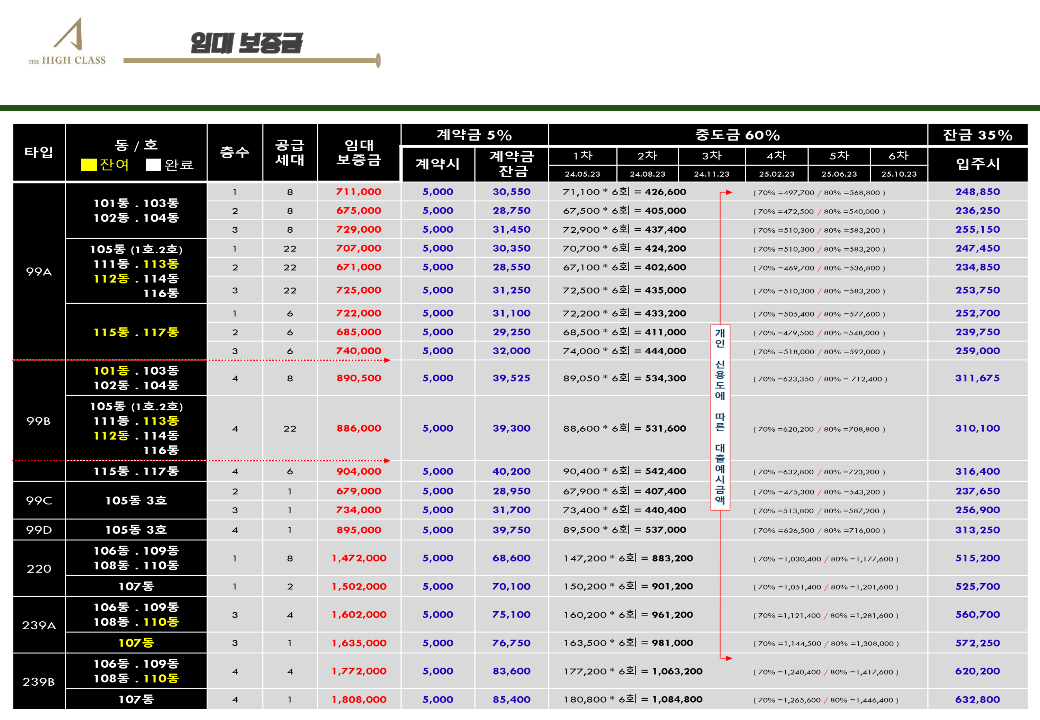
Task: Click the vertical 개인 신용도 loan label box
Action: click(x=720, y=417)
